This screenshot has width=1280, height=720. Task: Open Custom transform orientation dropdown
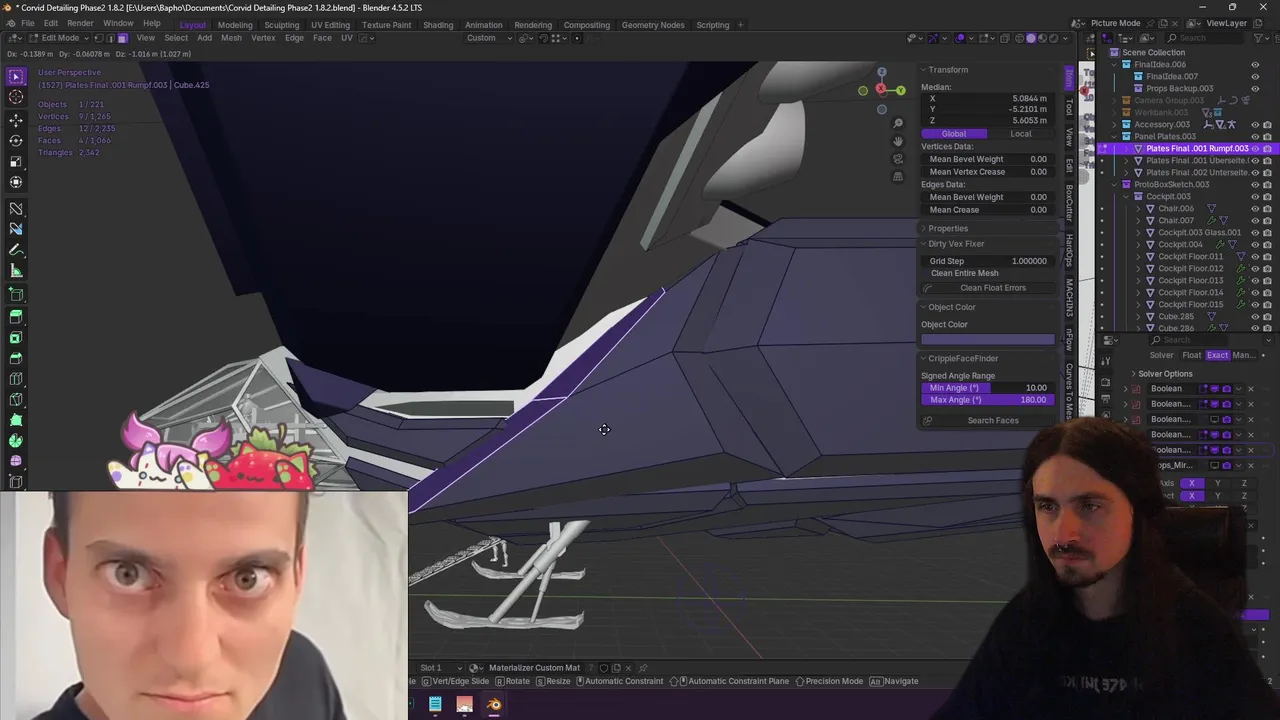tap(489, 38)
